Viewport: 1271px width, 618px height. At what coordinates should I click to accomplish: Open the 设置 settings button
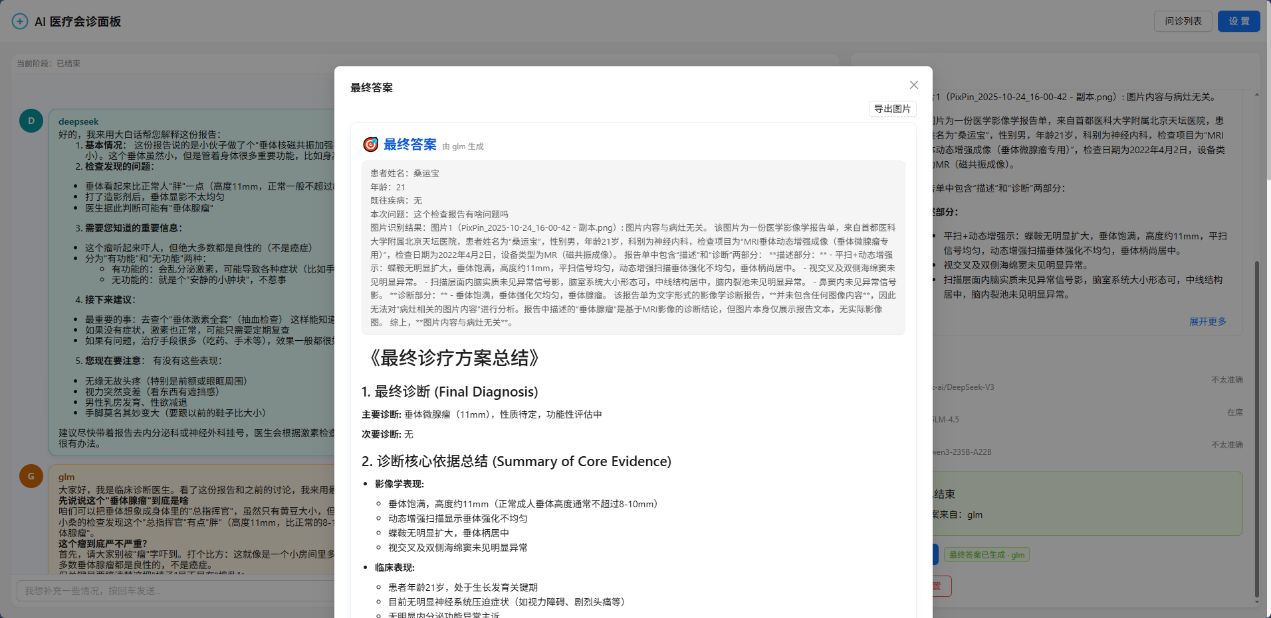tap(1238, 21)
